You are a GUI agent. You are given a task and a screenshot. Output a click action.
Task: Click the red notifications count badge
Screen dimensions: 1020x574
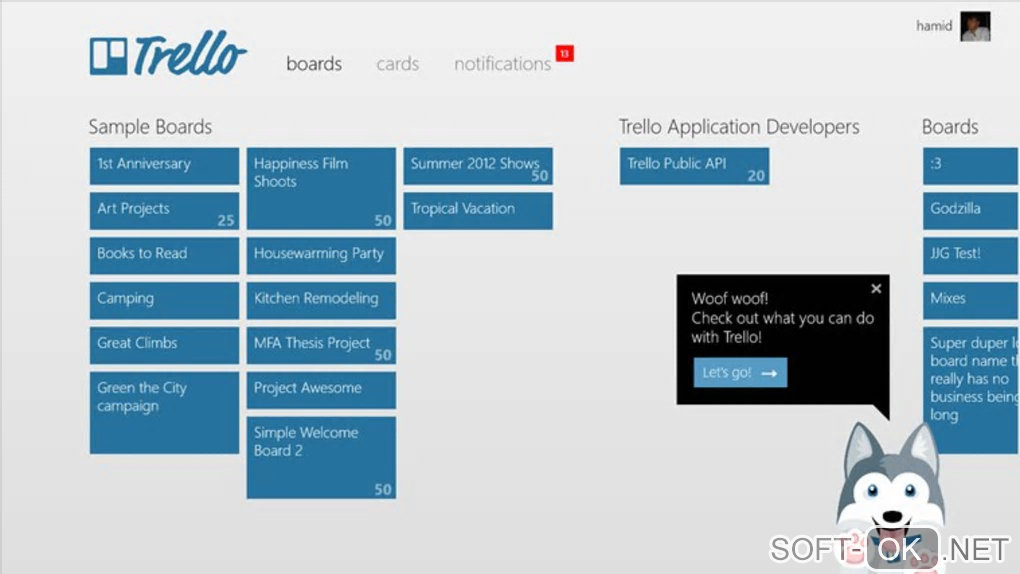(x=564, y=53)
